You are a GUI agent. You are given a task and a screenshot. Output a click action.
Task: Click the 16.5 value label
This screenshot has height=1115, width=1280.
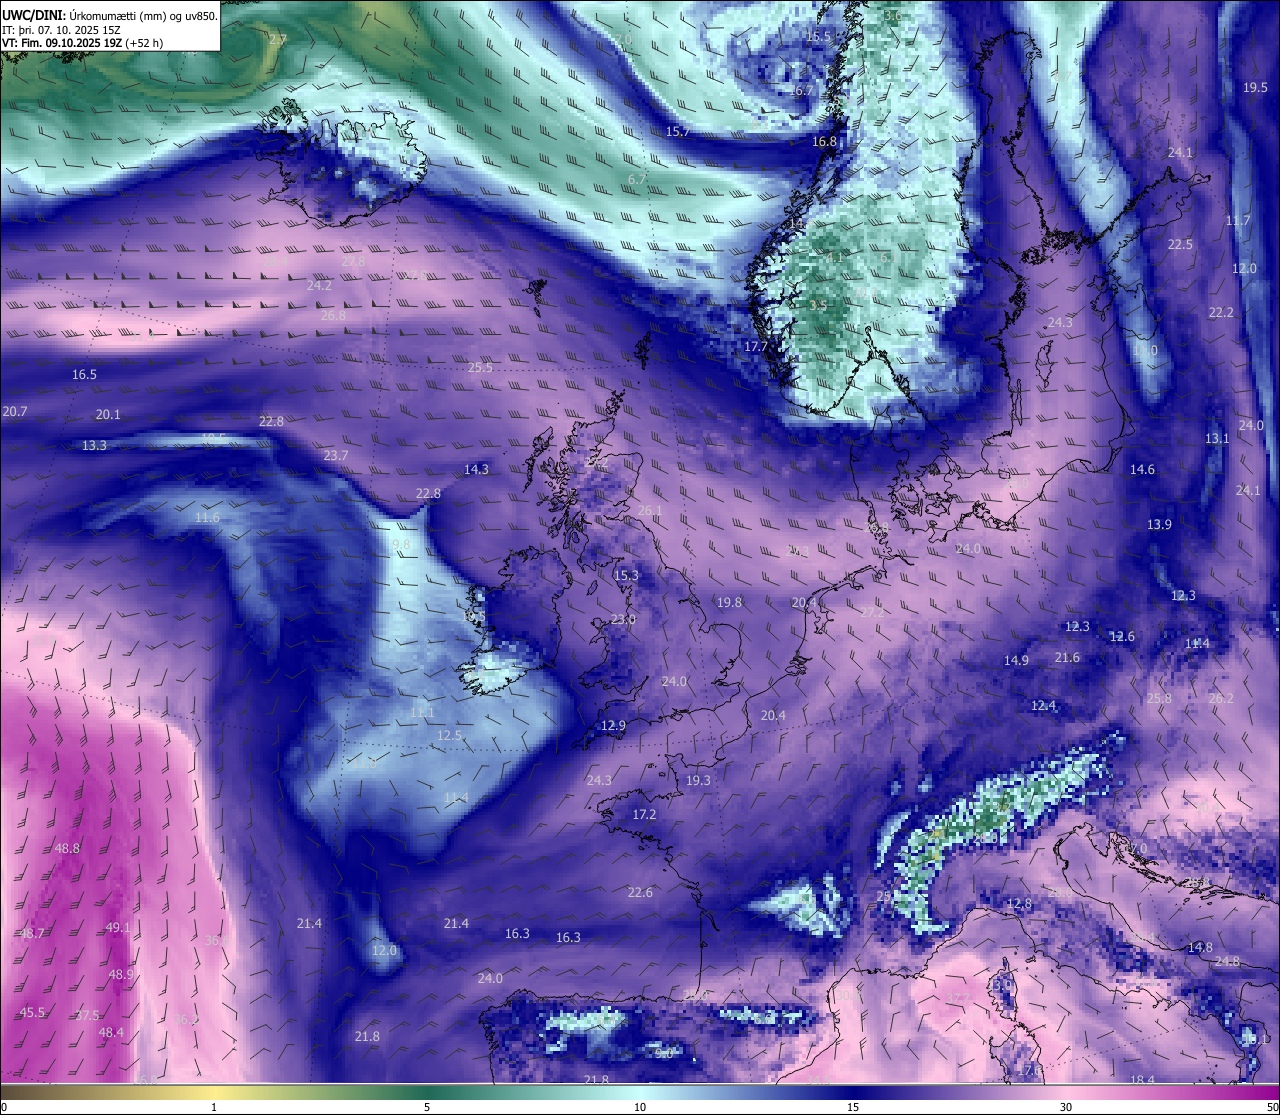tap(84, 375)
